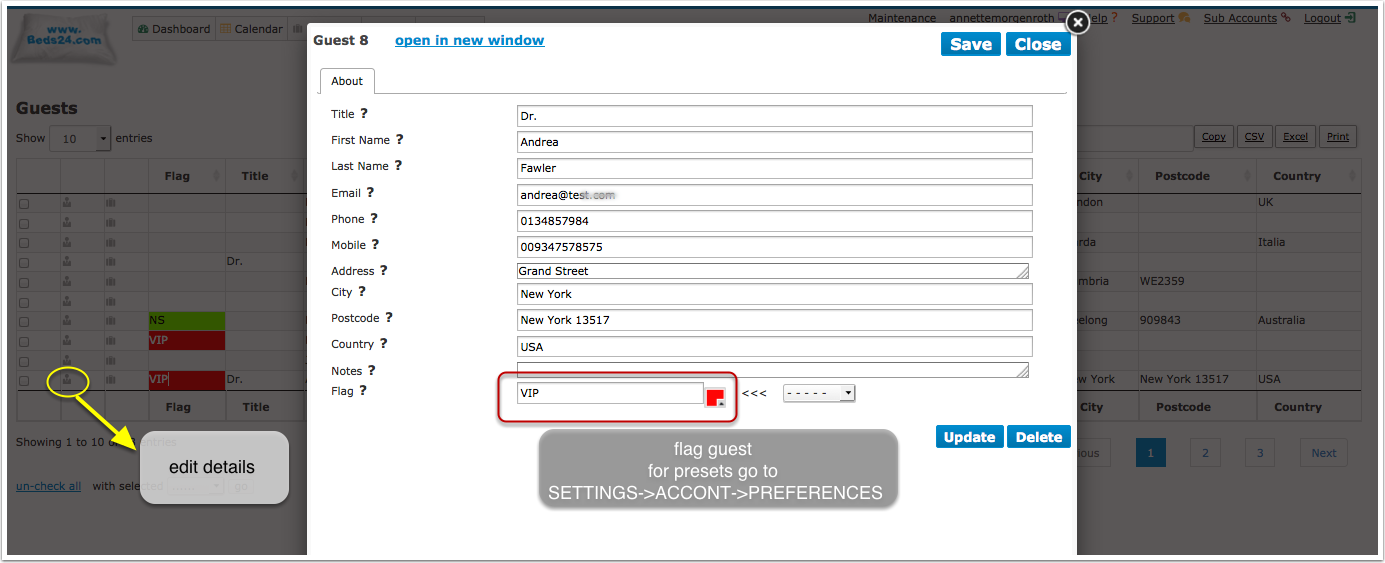Viewport: 1385px width, 563px height.
Task: Click the Maintenance link in the header
Action: click(x=902, y=18)
